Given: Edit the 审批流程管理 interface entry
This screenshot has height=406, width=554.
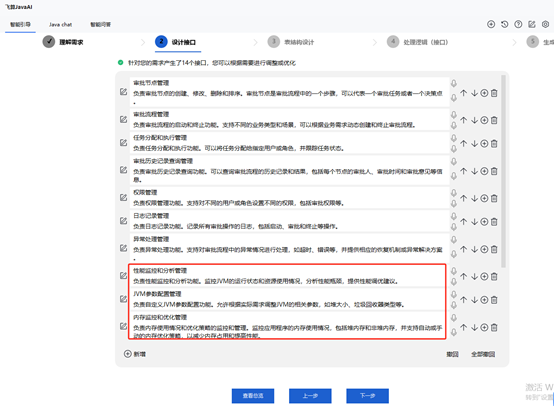Looking at the screenshot, I should coord(123,119).
